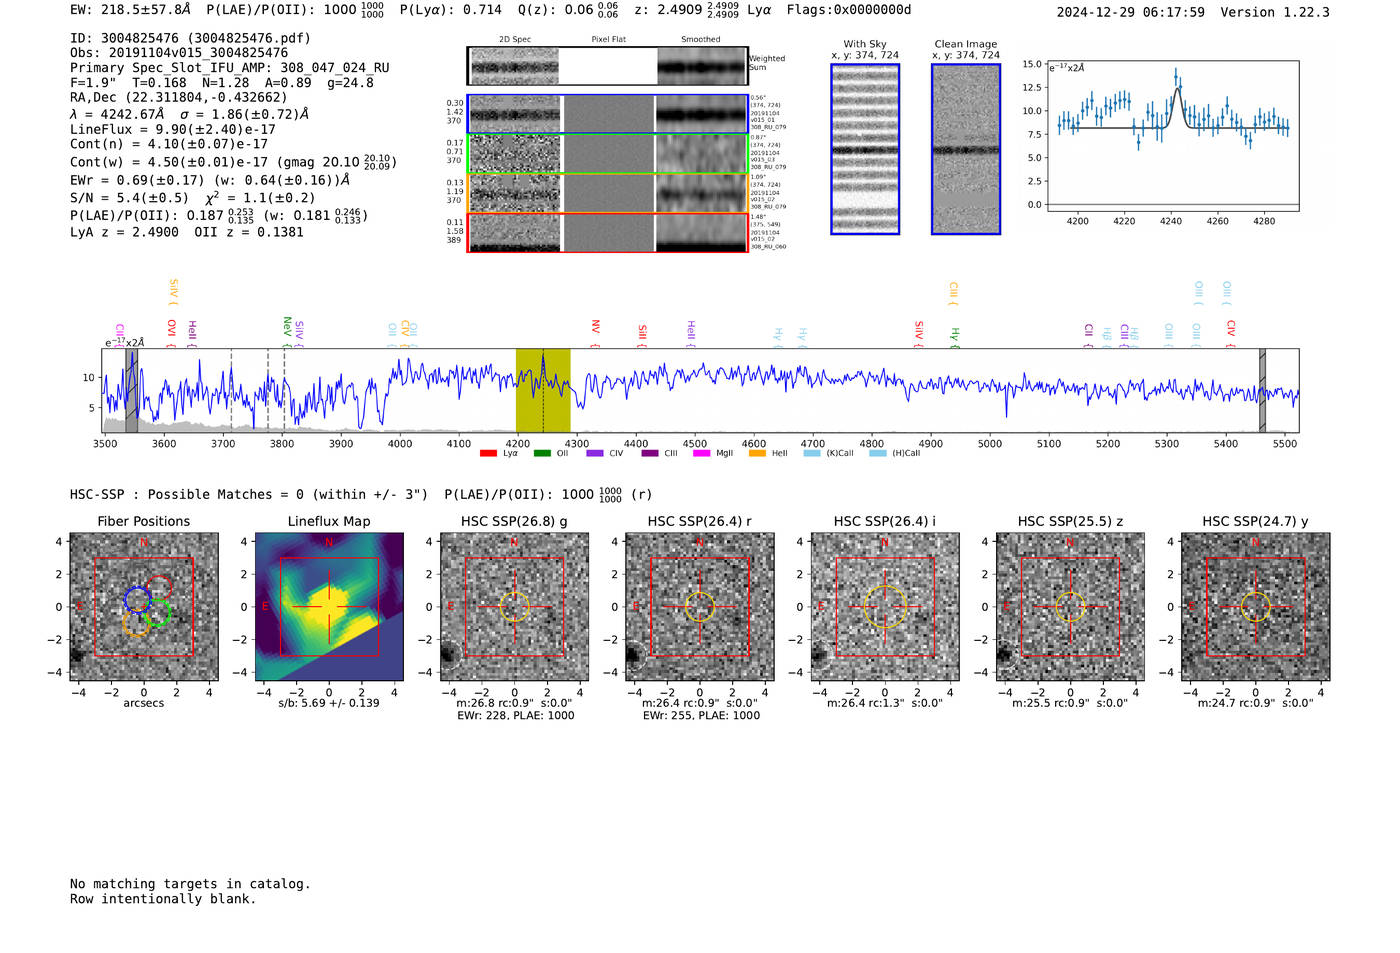The width and height of the screenshot is (1400, 953).
Task: Open the Fiber Positions image
Action: (x=144, y=607)
